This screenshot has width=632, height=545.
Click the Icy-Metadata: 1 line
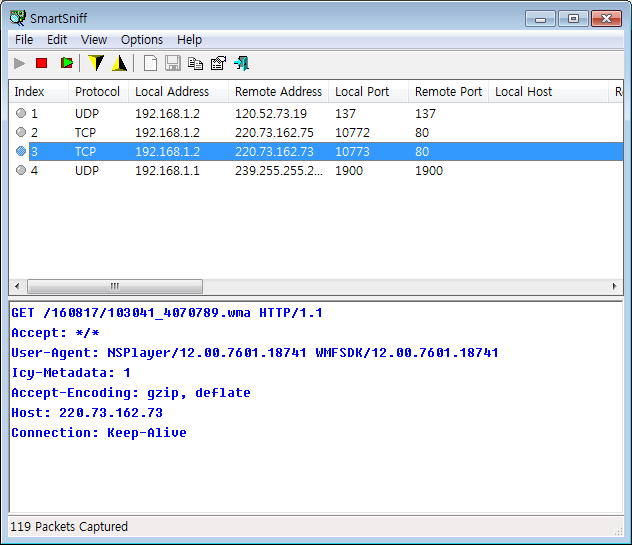[71, 373]
